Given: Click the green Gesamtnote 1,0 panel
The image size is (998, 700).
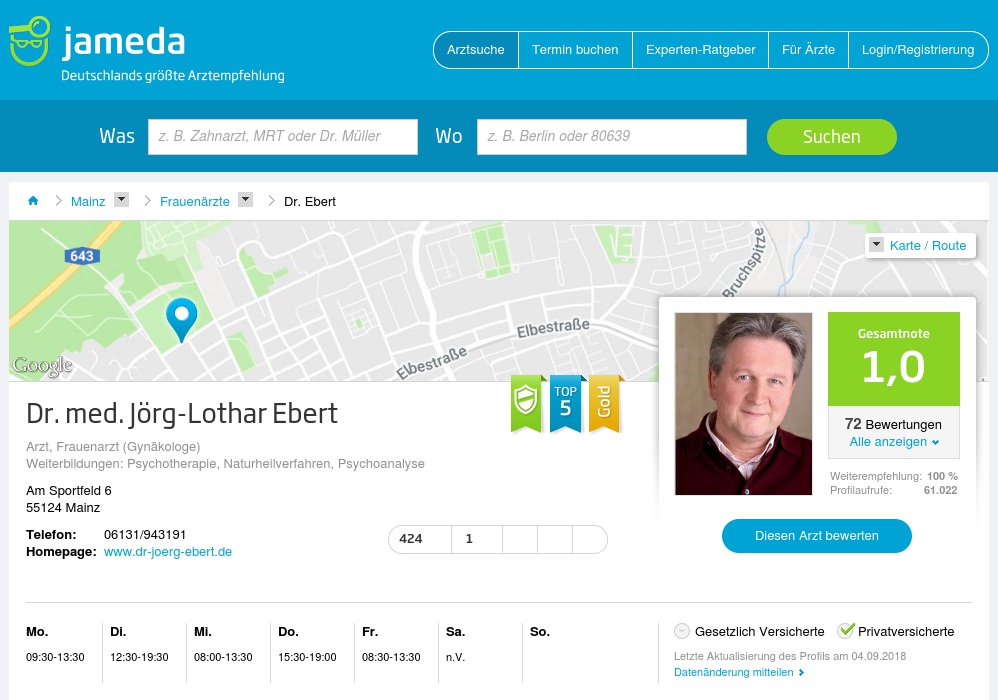Looking at the screenshot, I should click(x=893, y=358).
